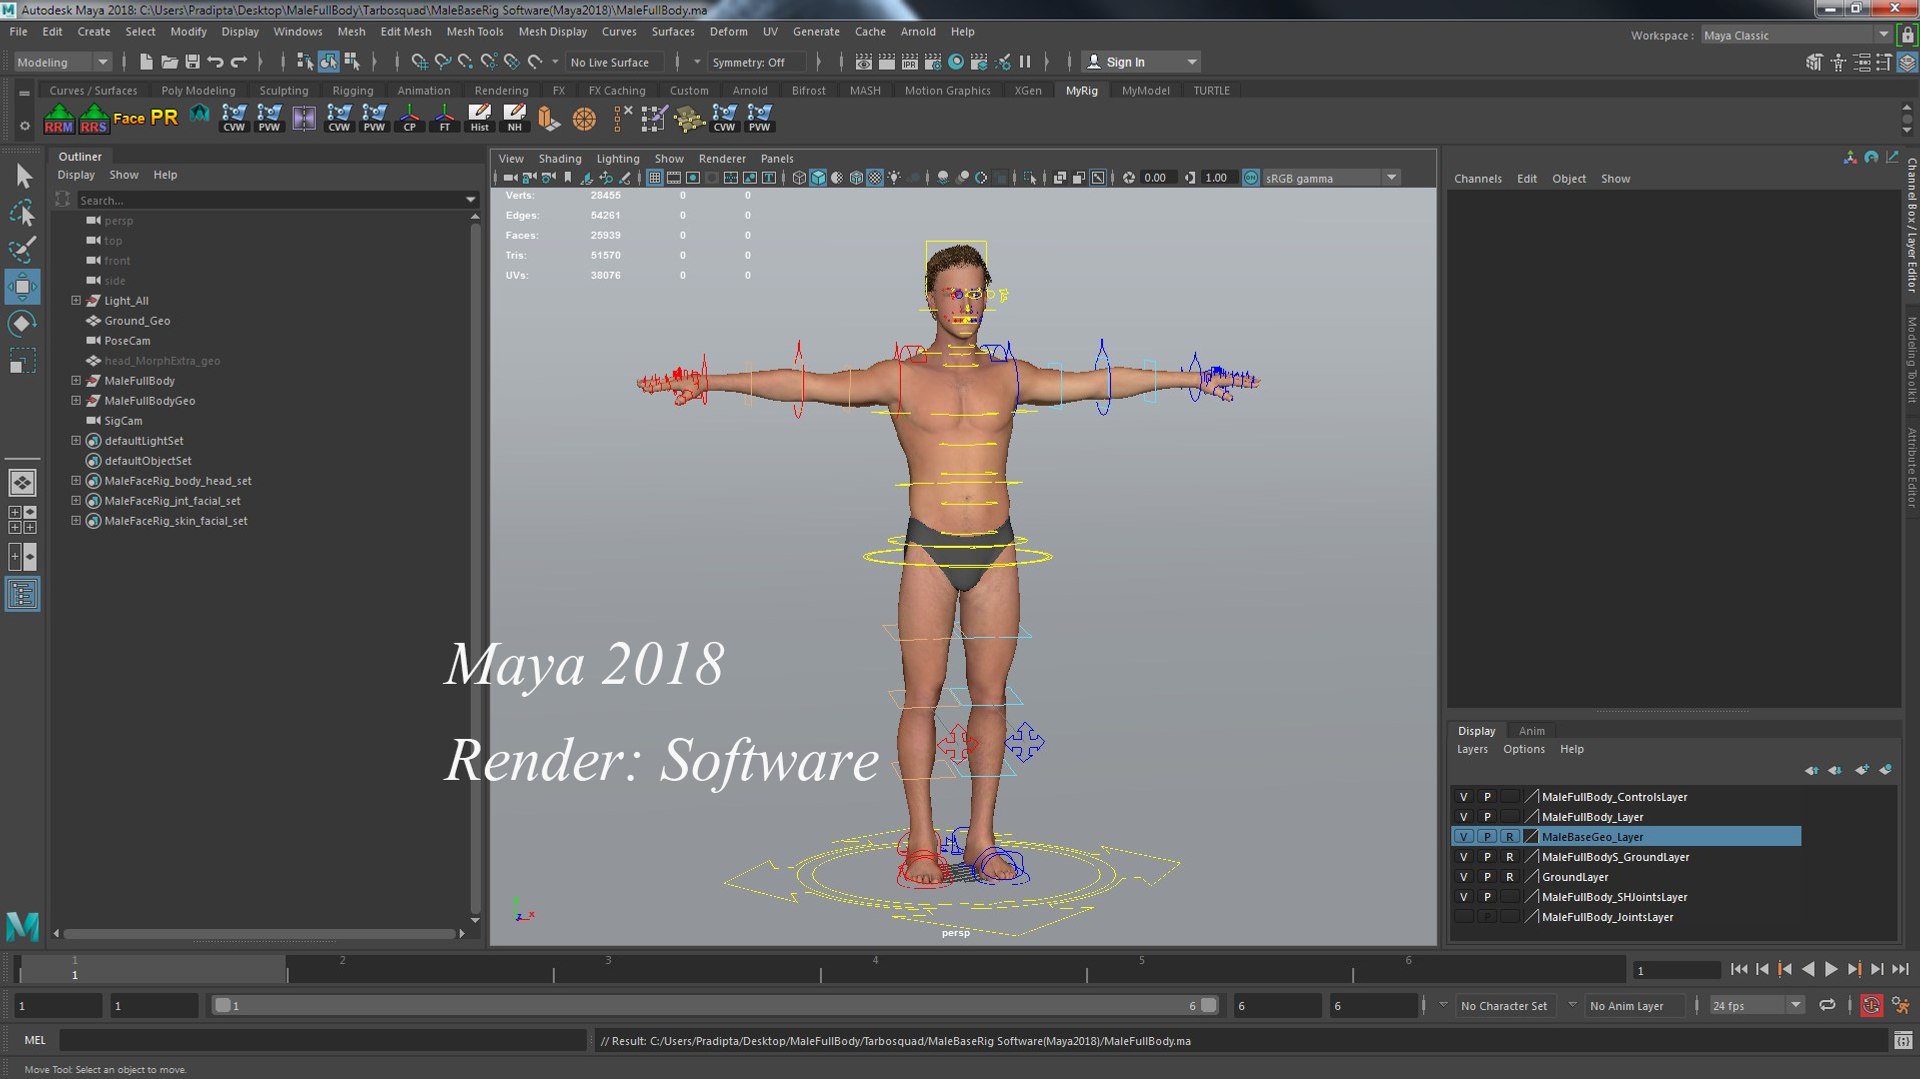This screenshot has height=1079, width=1920.
Task: Switch to the Animation shelf tab
Action: click(423, 90)
